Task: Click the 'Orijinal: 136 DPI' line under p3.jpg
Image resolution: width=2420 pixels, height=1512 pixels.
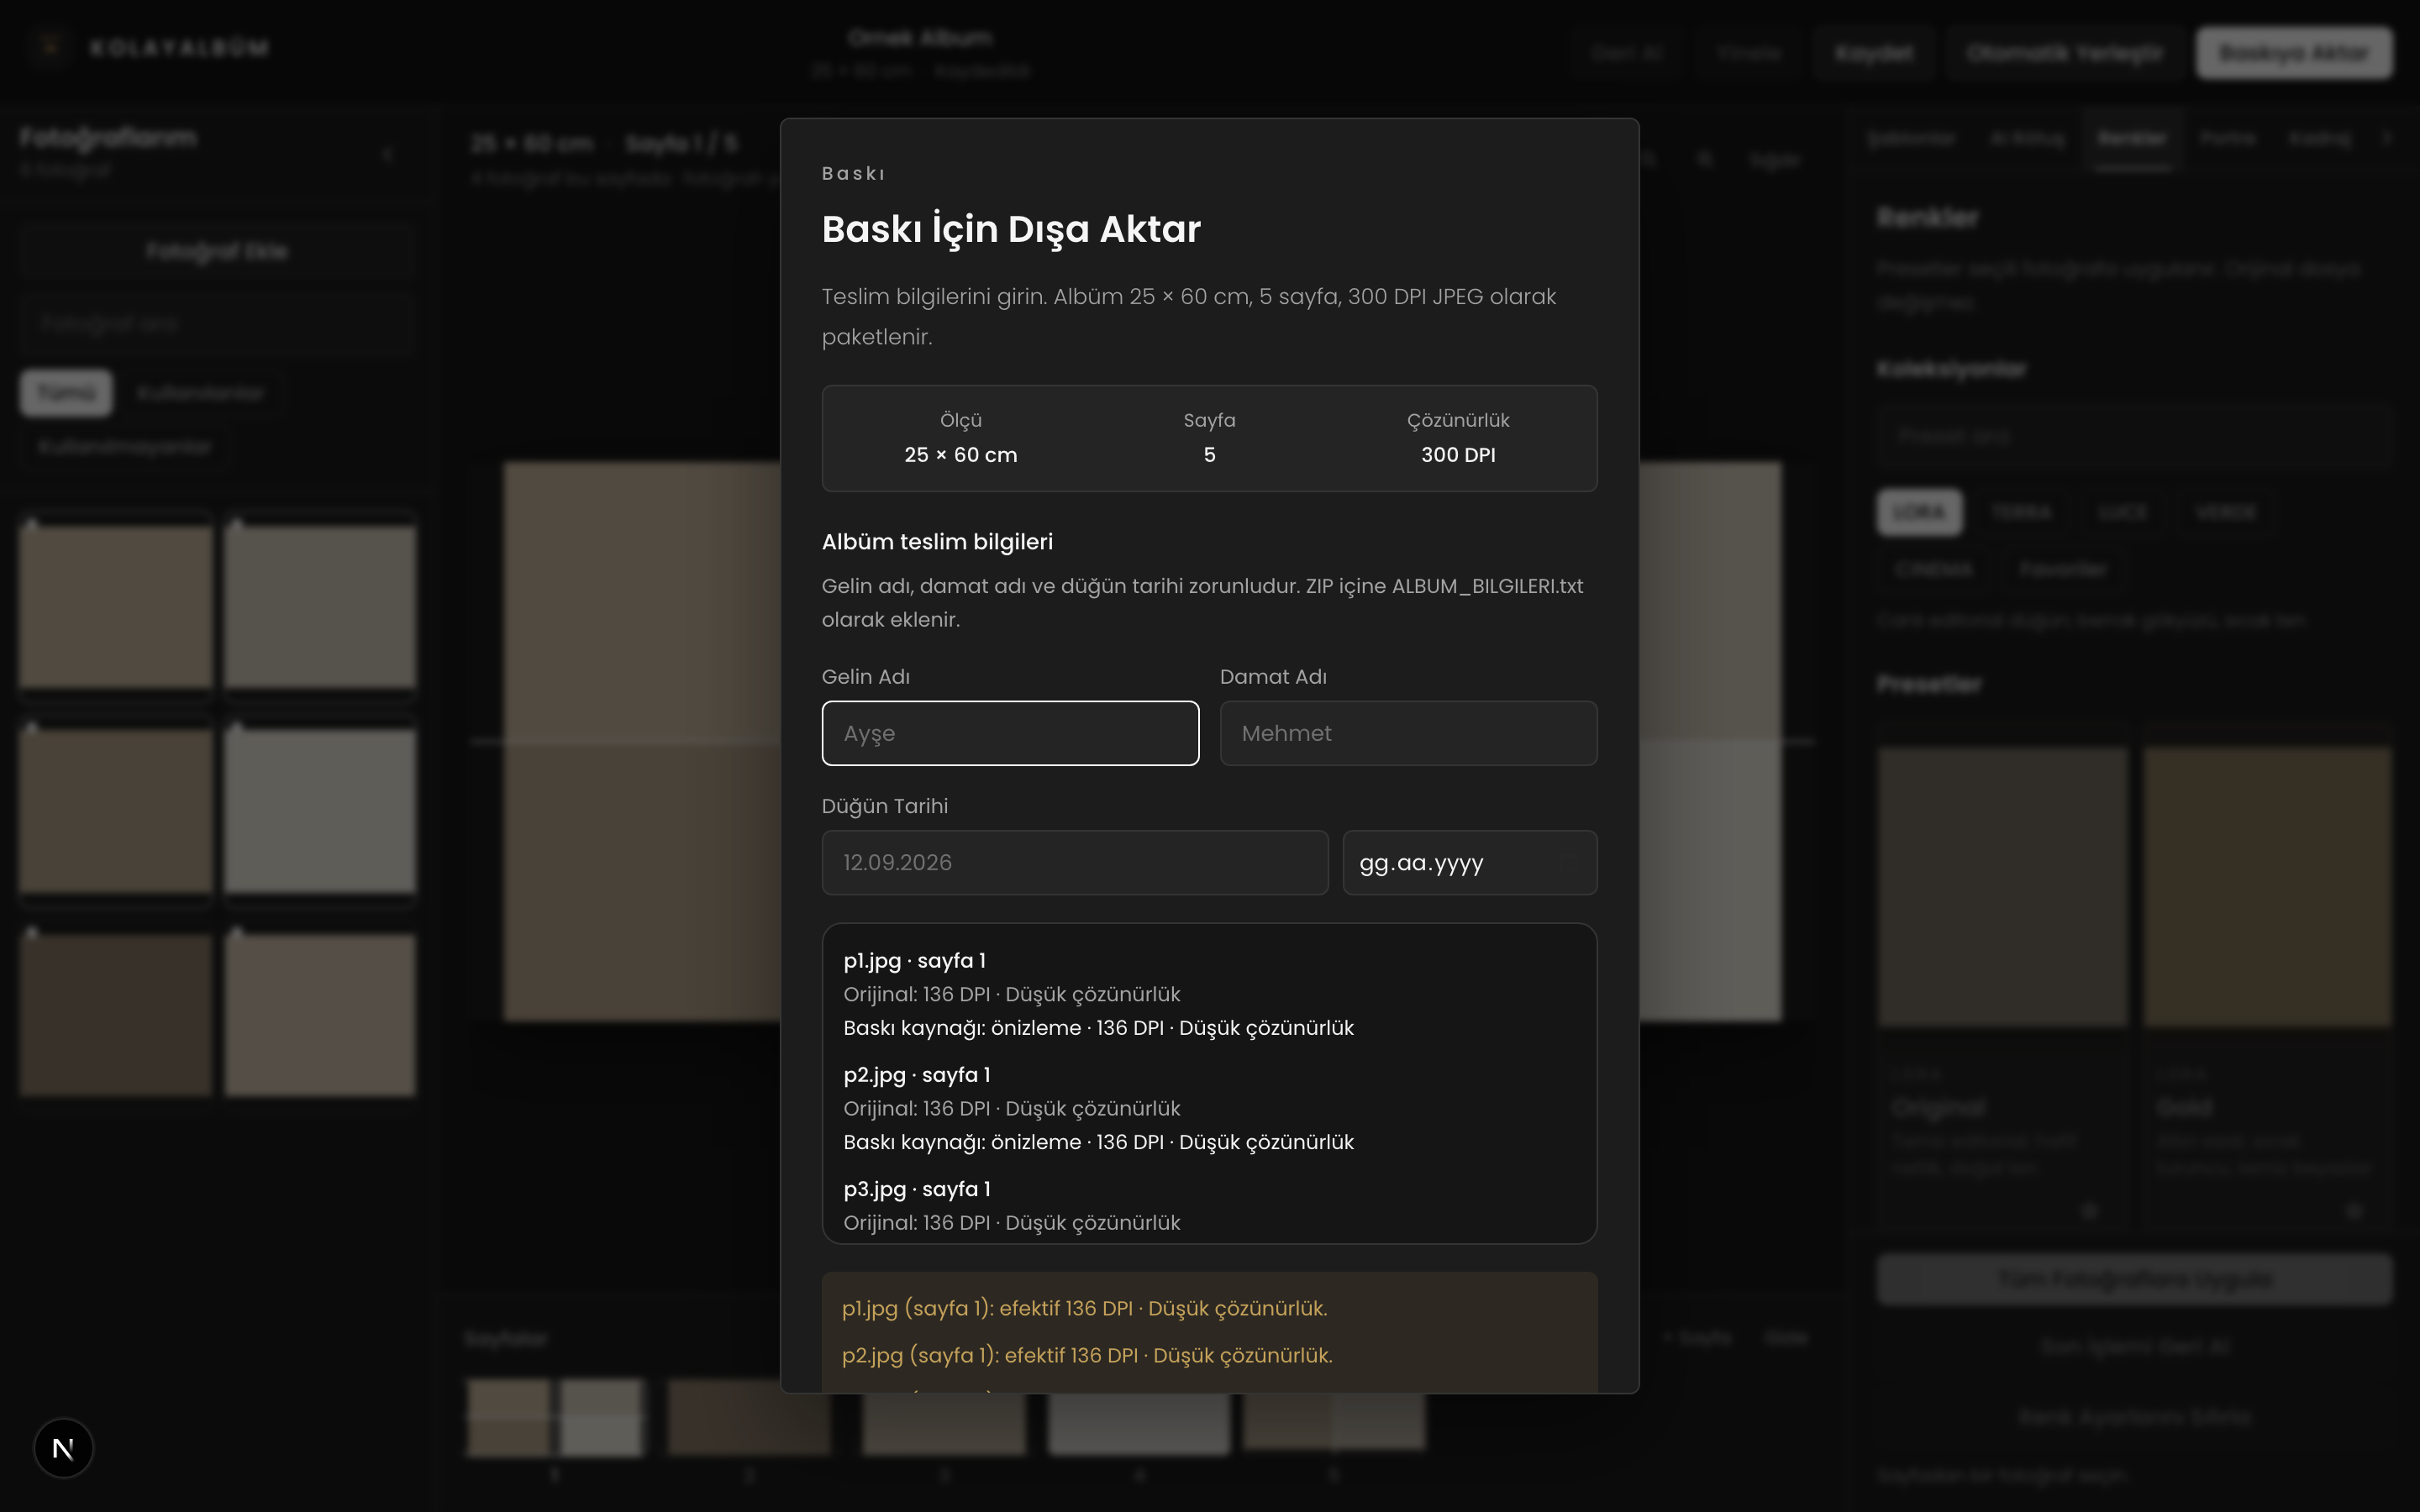Action: point(1011,1222)
